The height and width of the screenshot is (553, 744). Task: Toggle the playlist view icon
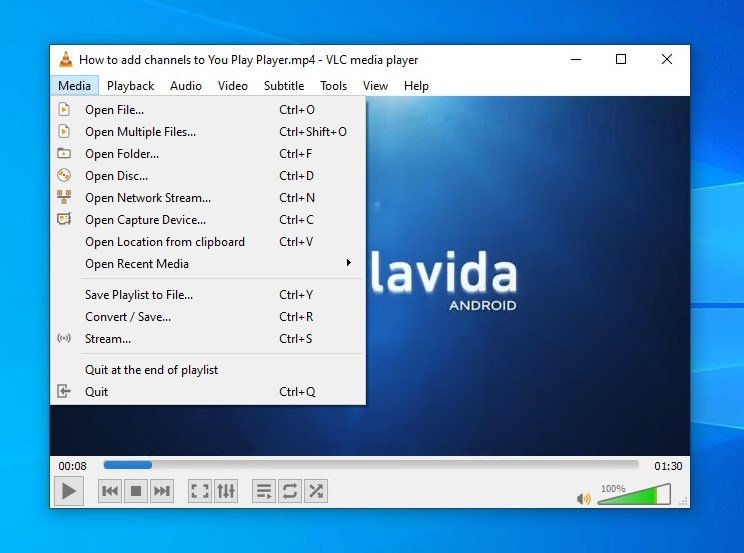point(264,491)
